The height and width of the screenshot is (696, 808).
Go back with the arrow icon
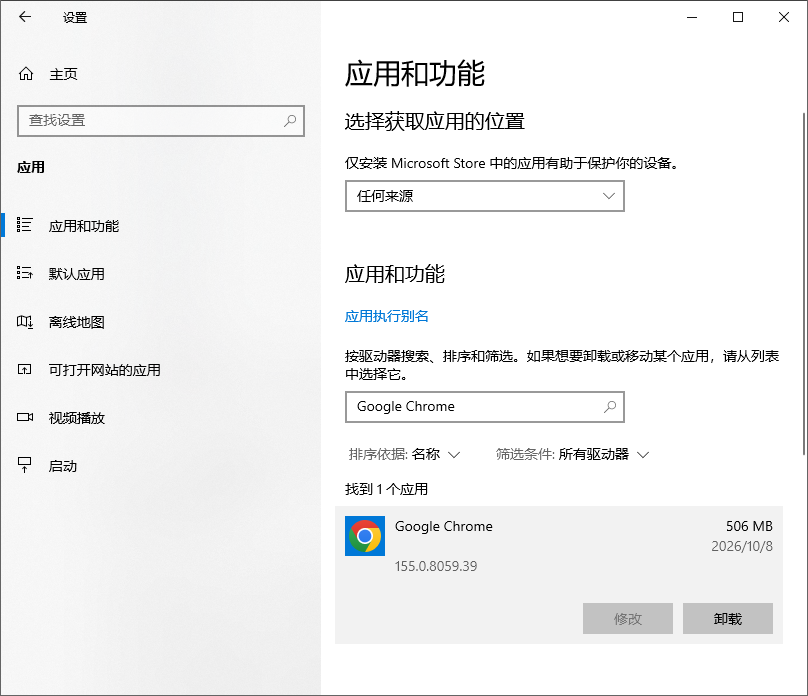(25, 17)
